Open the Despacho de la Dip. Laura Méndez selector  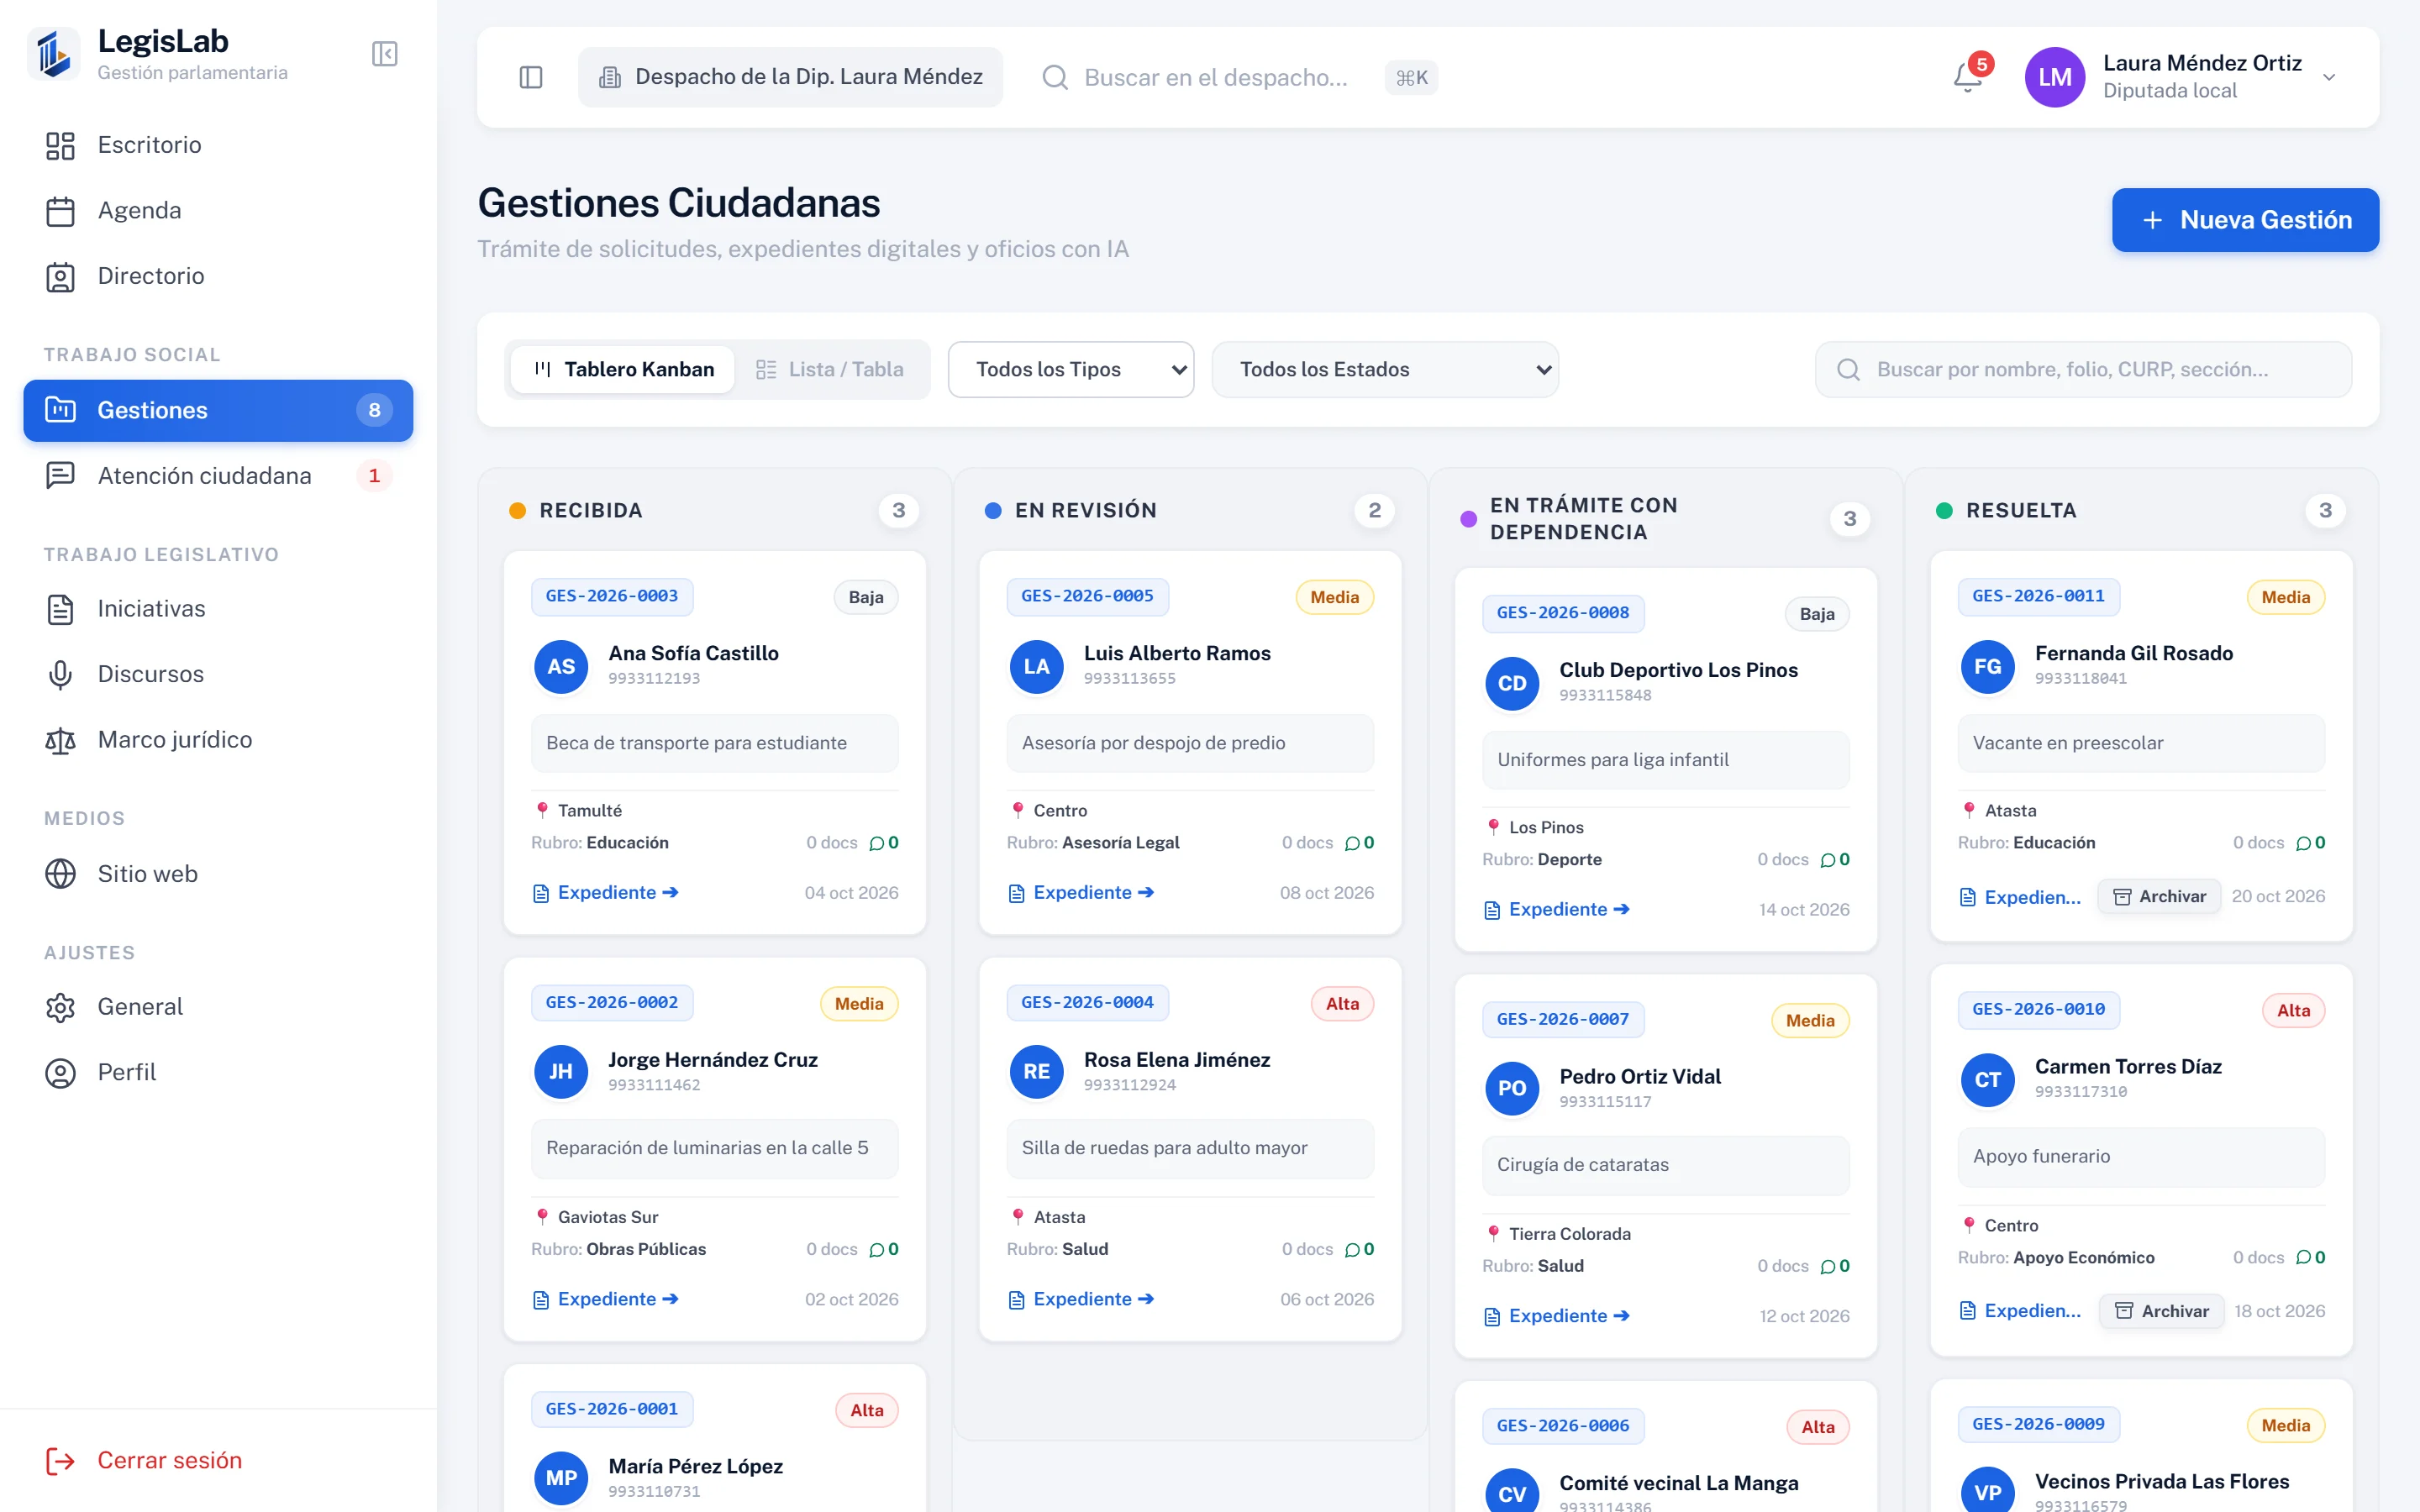[790, 77]
